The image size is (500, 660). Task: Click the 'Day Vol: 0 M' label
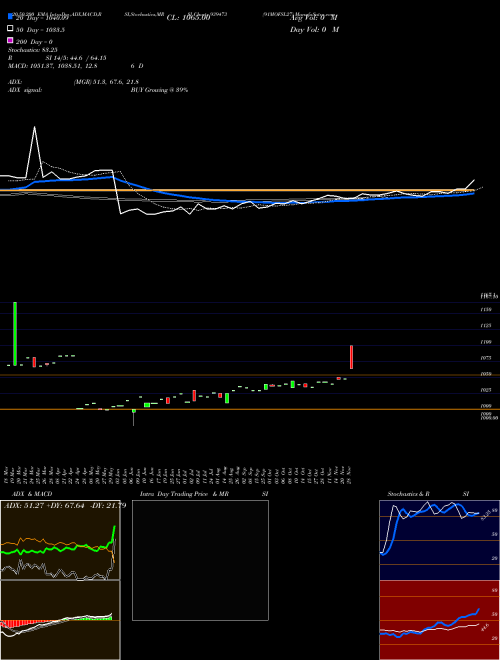[x=314, y=29]
